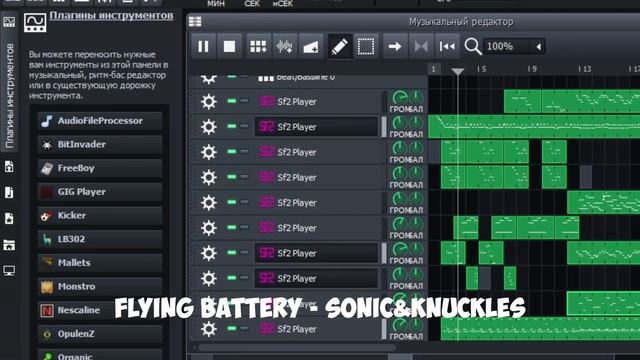Toggle the auto-scrolling arrow button

pyautogui.click(x=395, y=47)
